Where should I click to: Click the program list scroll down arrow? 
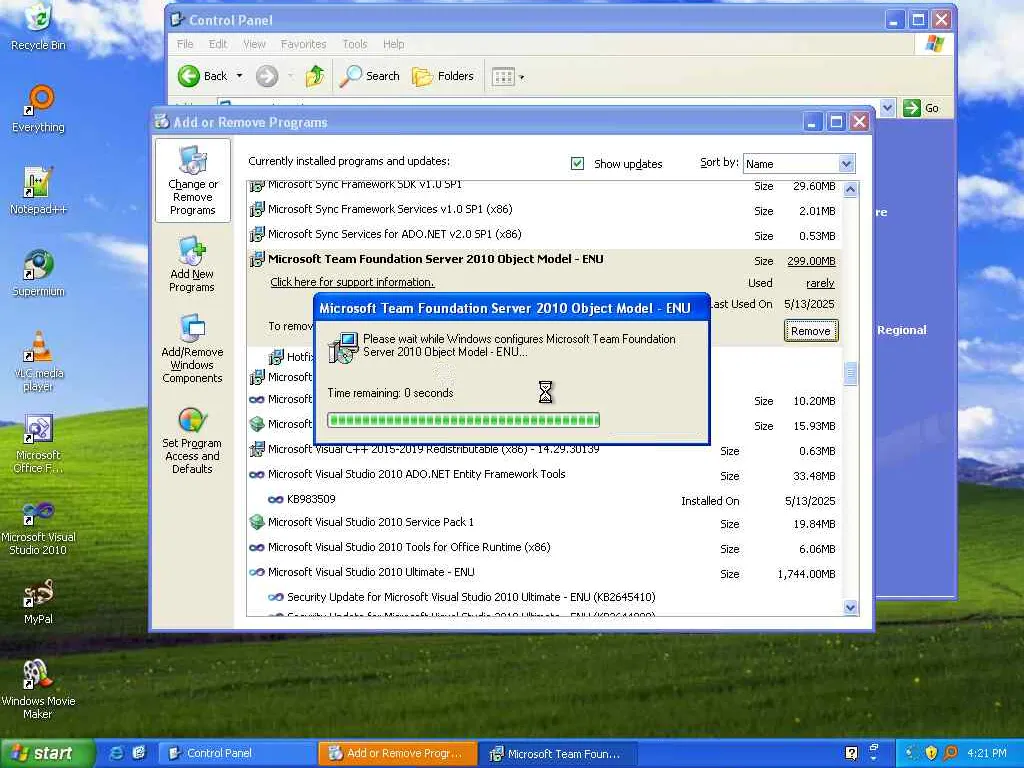point(850,607)
